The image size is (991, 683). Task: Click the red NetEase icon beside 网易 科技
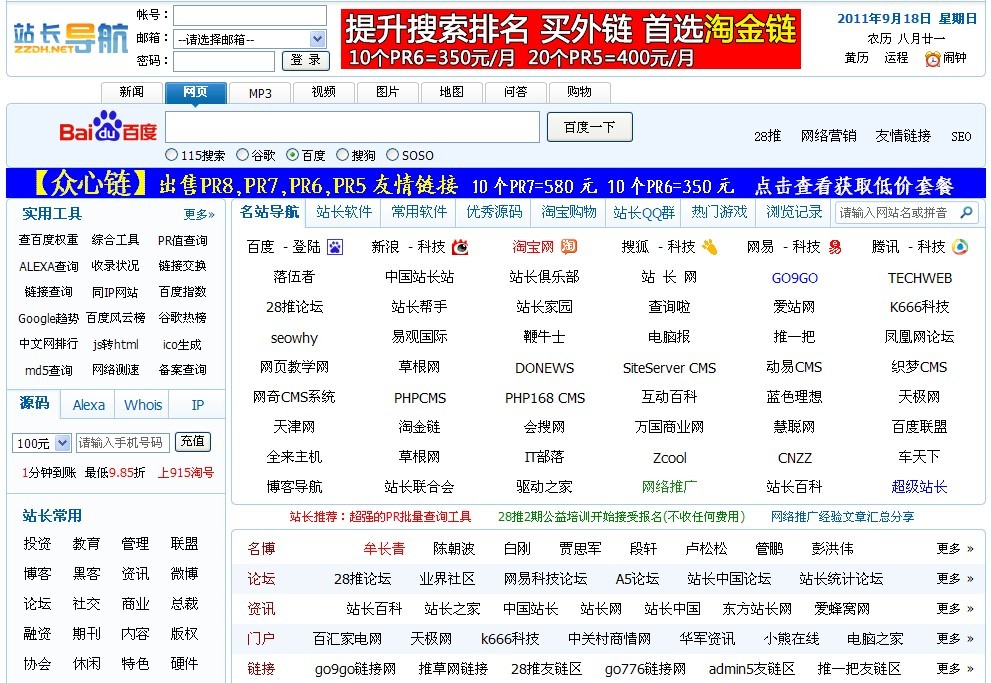click(835, 246)
